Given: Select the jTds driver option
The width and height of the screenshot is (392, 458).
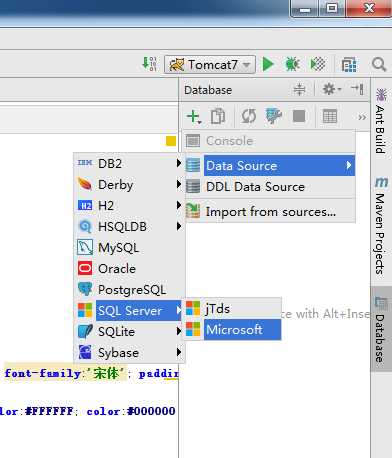Looking at the screenshot, I should (233, 308).
